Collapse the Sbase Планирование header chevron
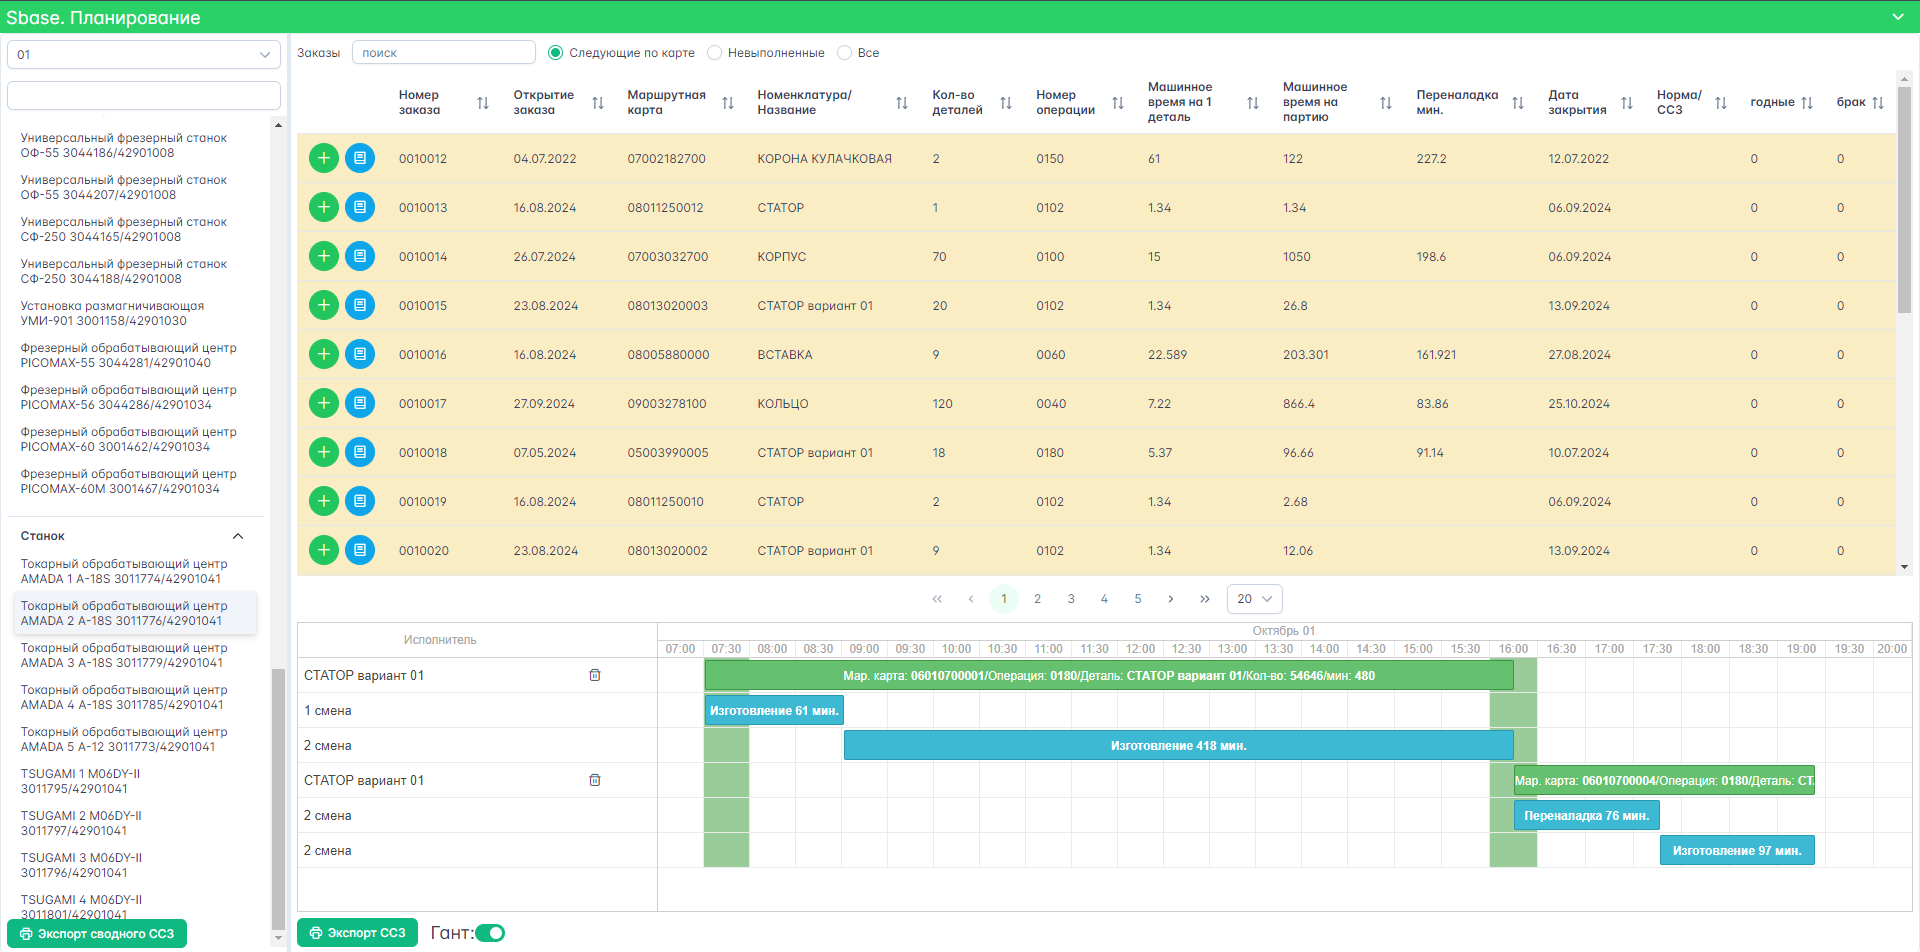The width and height of the screenshot is (1920, 952). pos(1898,17)
